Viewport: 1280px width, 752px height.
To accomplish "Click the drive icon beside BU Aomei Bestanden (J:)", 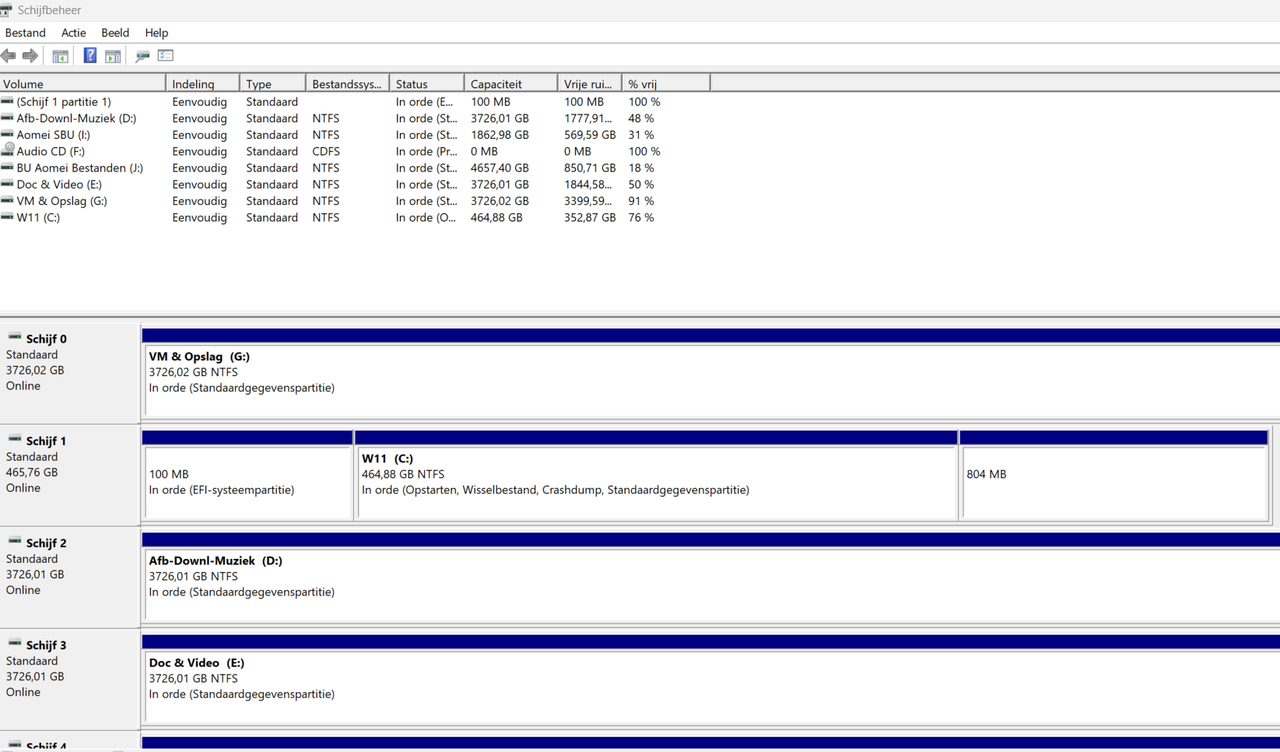I will tap(8, 167).
